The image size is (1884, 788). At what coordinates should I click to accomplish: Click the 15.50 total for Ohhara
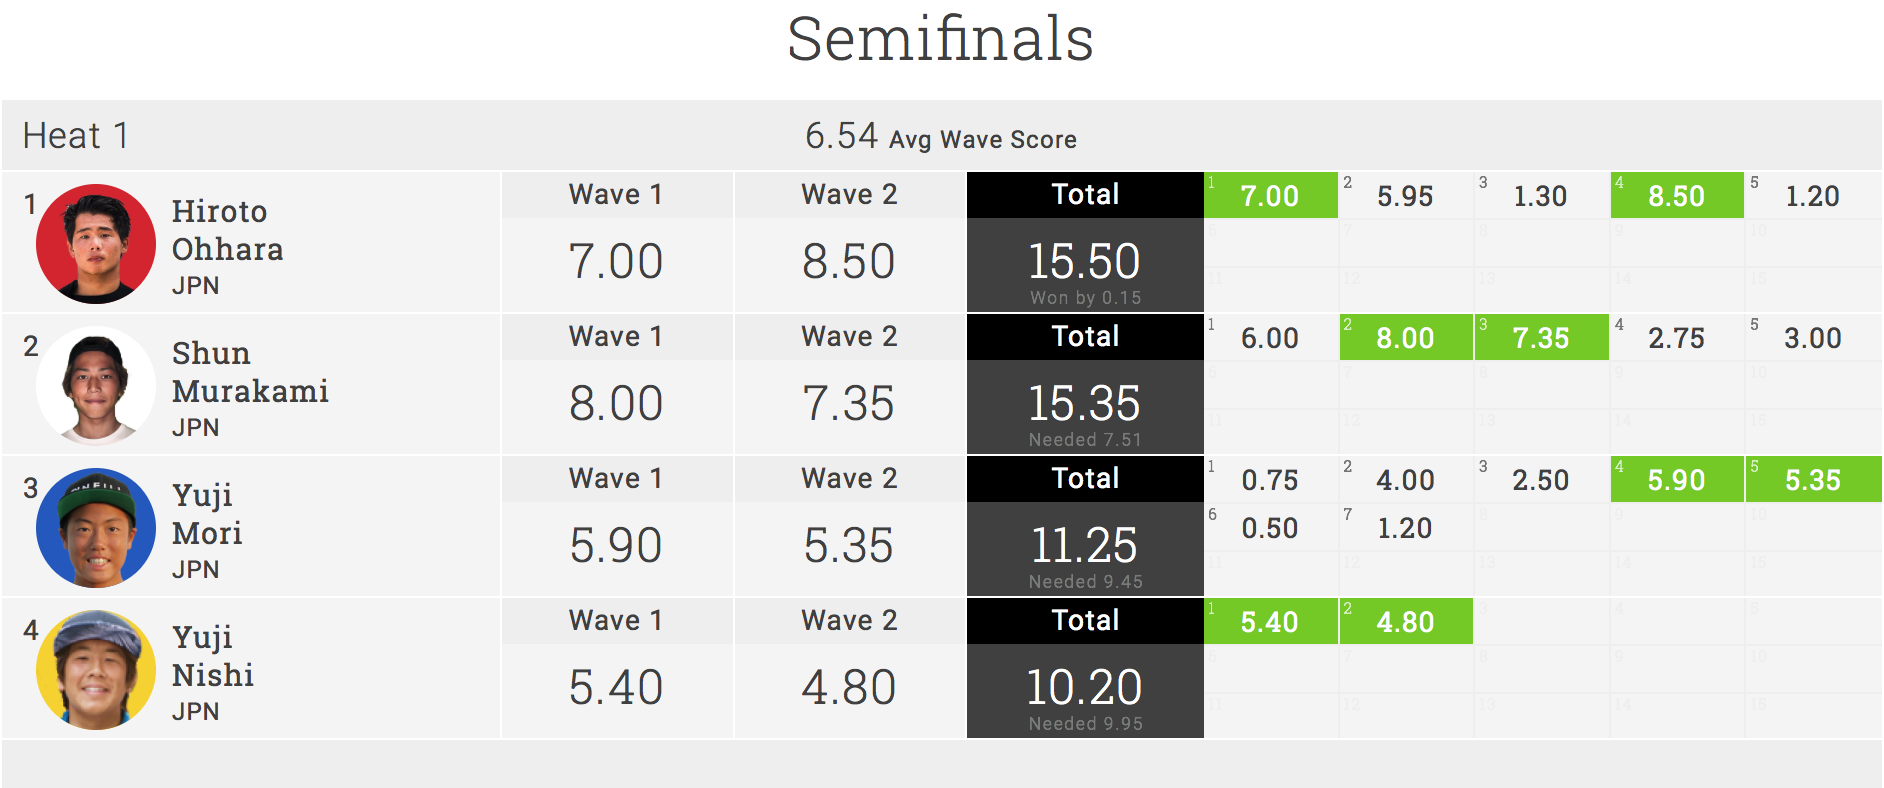[x=1085, y=262]
